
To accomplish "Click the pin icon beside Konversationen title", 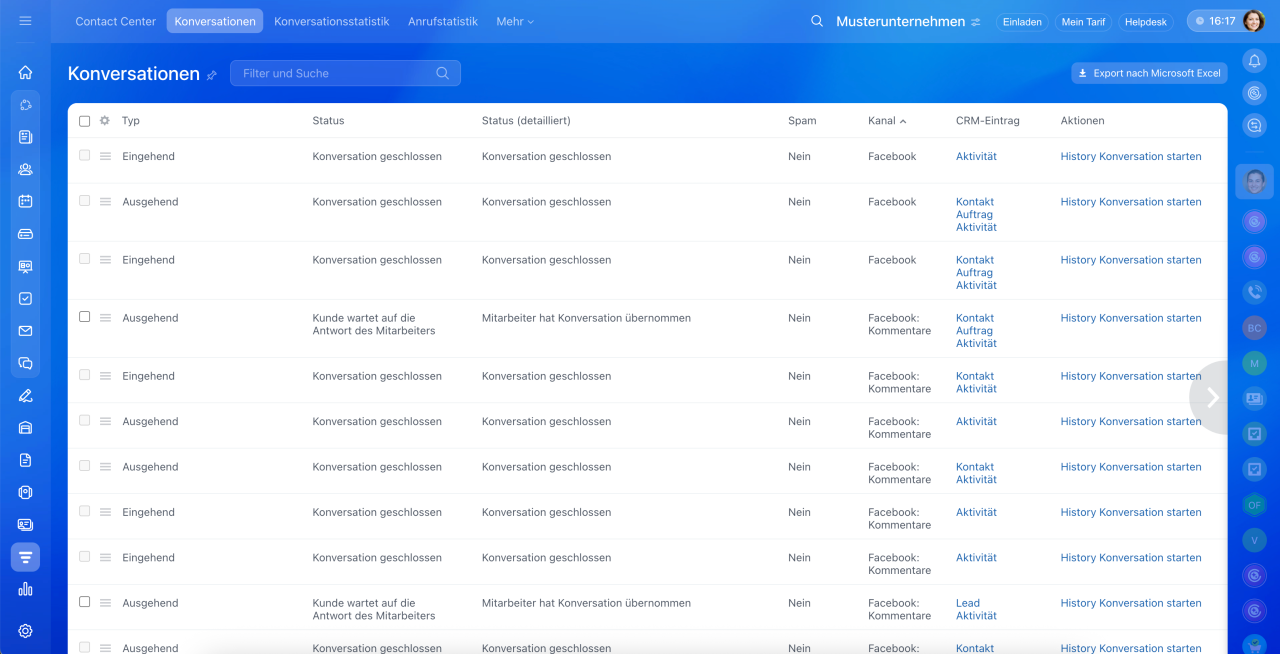I will (212, 75).
